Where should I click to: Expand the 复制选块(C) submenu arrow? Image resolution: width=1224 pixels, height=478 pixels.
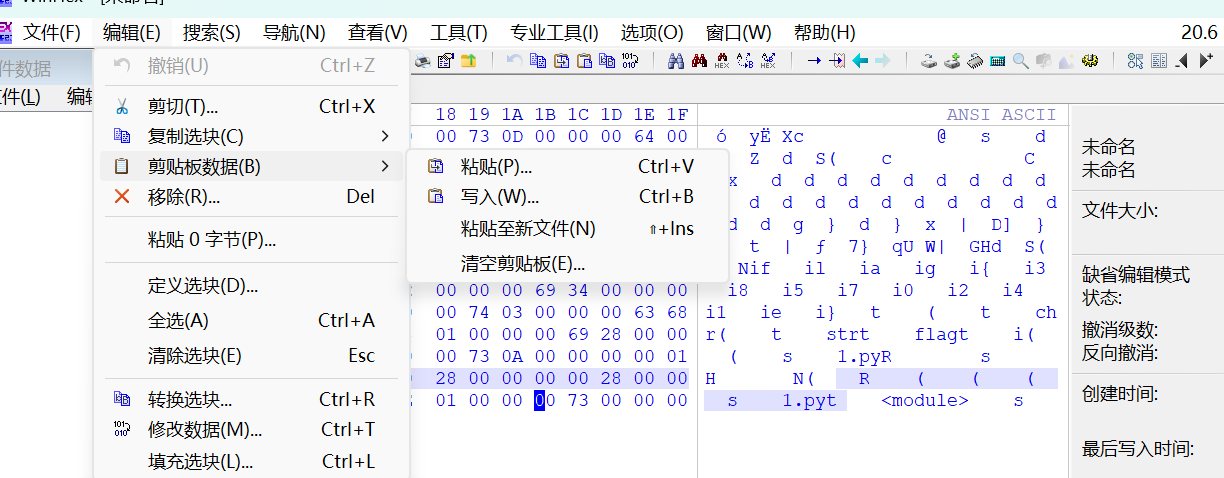pyautogui.click(x=386, y=136)
